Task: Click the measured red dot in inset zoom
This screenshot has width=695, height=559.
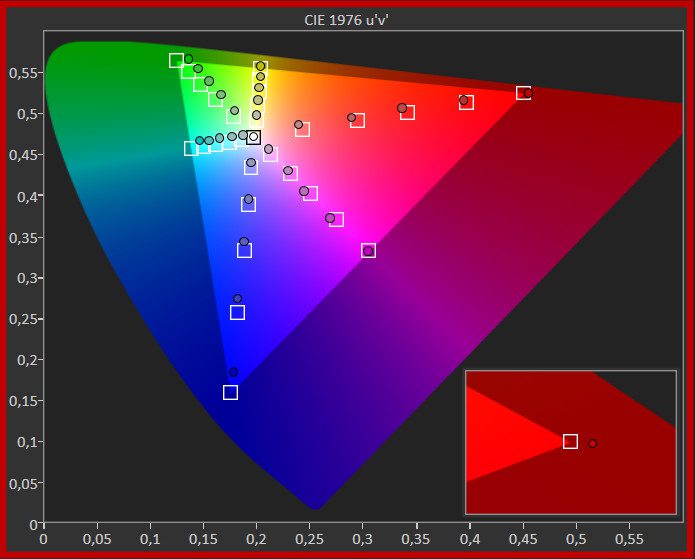Action: point(592,443)
